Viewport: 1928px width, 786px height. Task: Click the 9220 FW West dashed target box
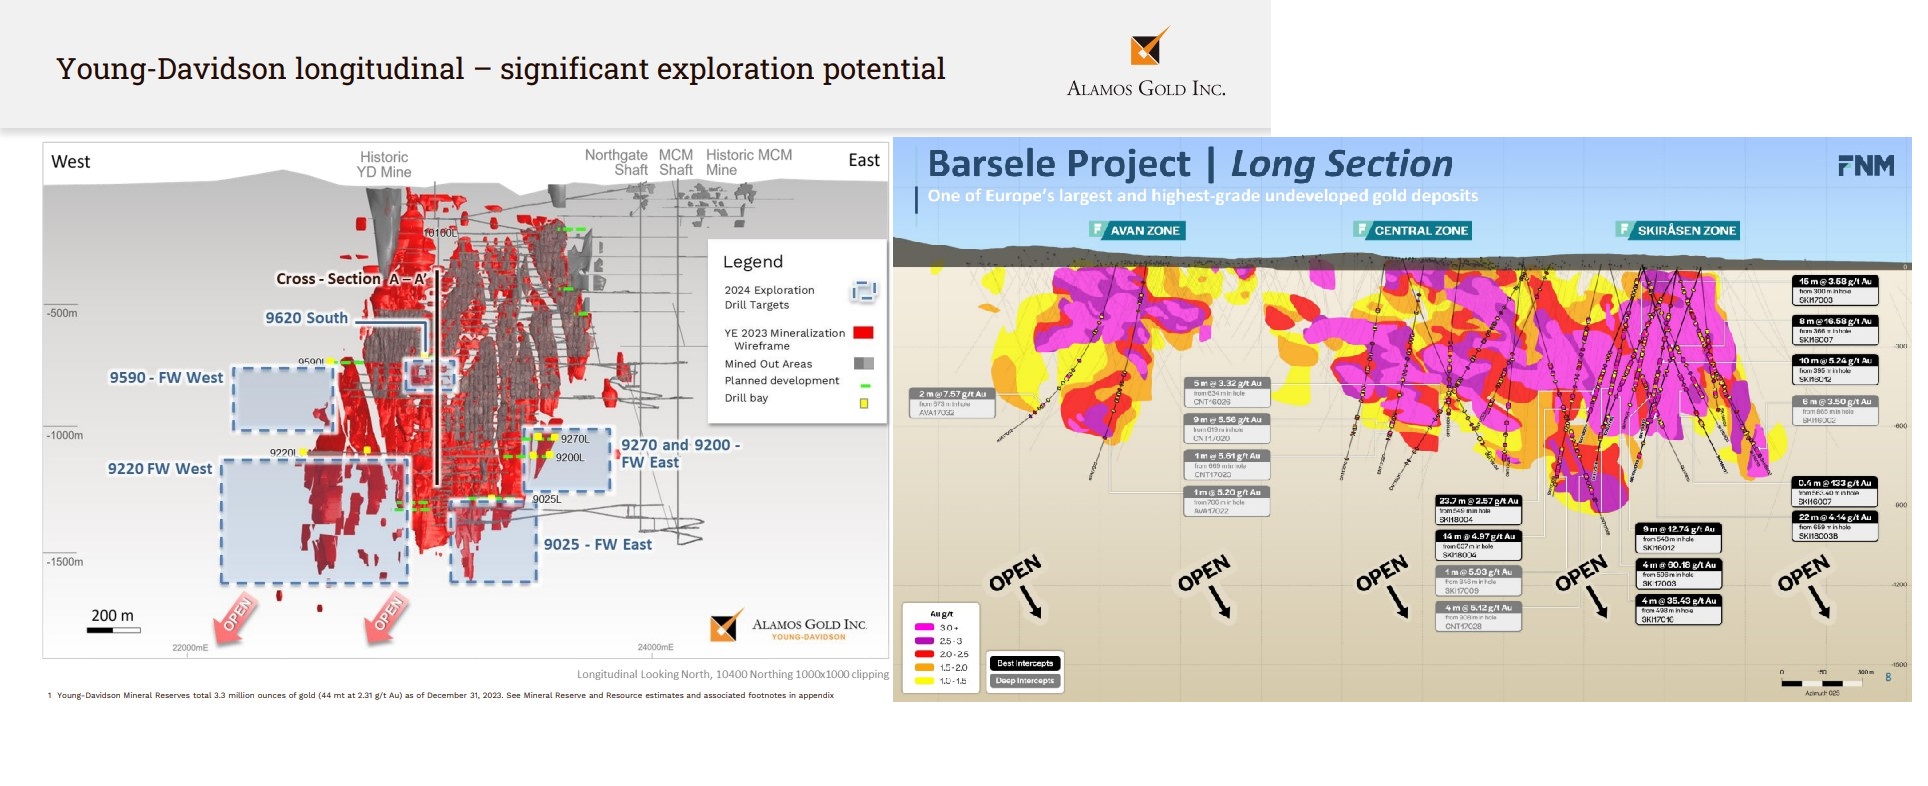[314, 521]
